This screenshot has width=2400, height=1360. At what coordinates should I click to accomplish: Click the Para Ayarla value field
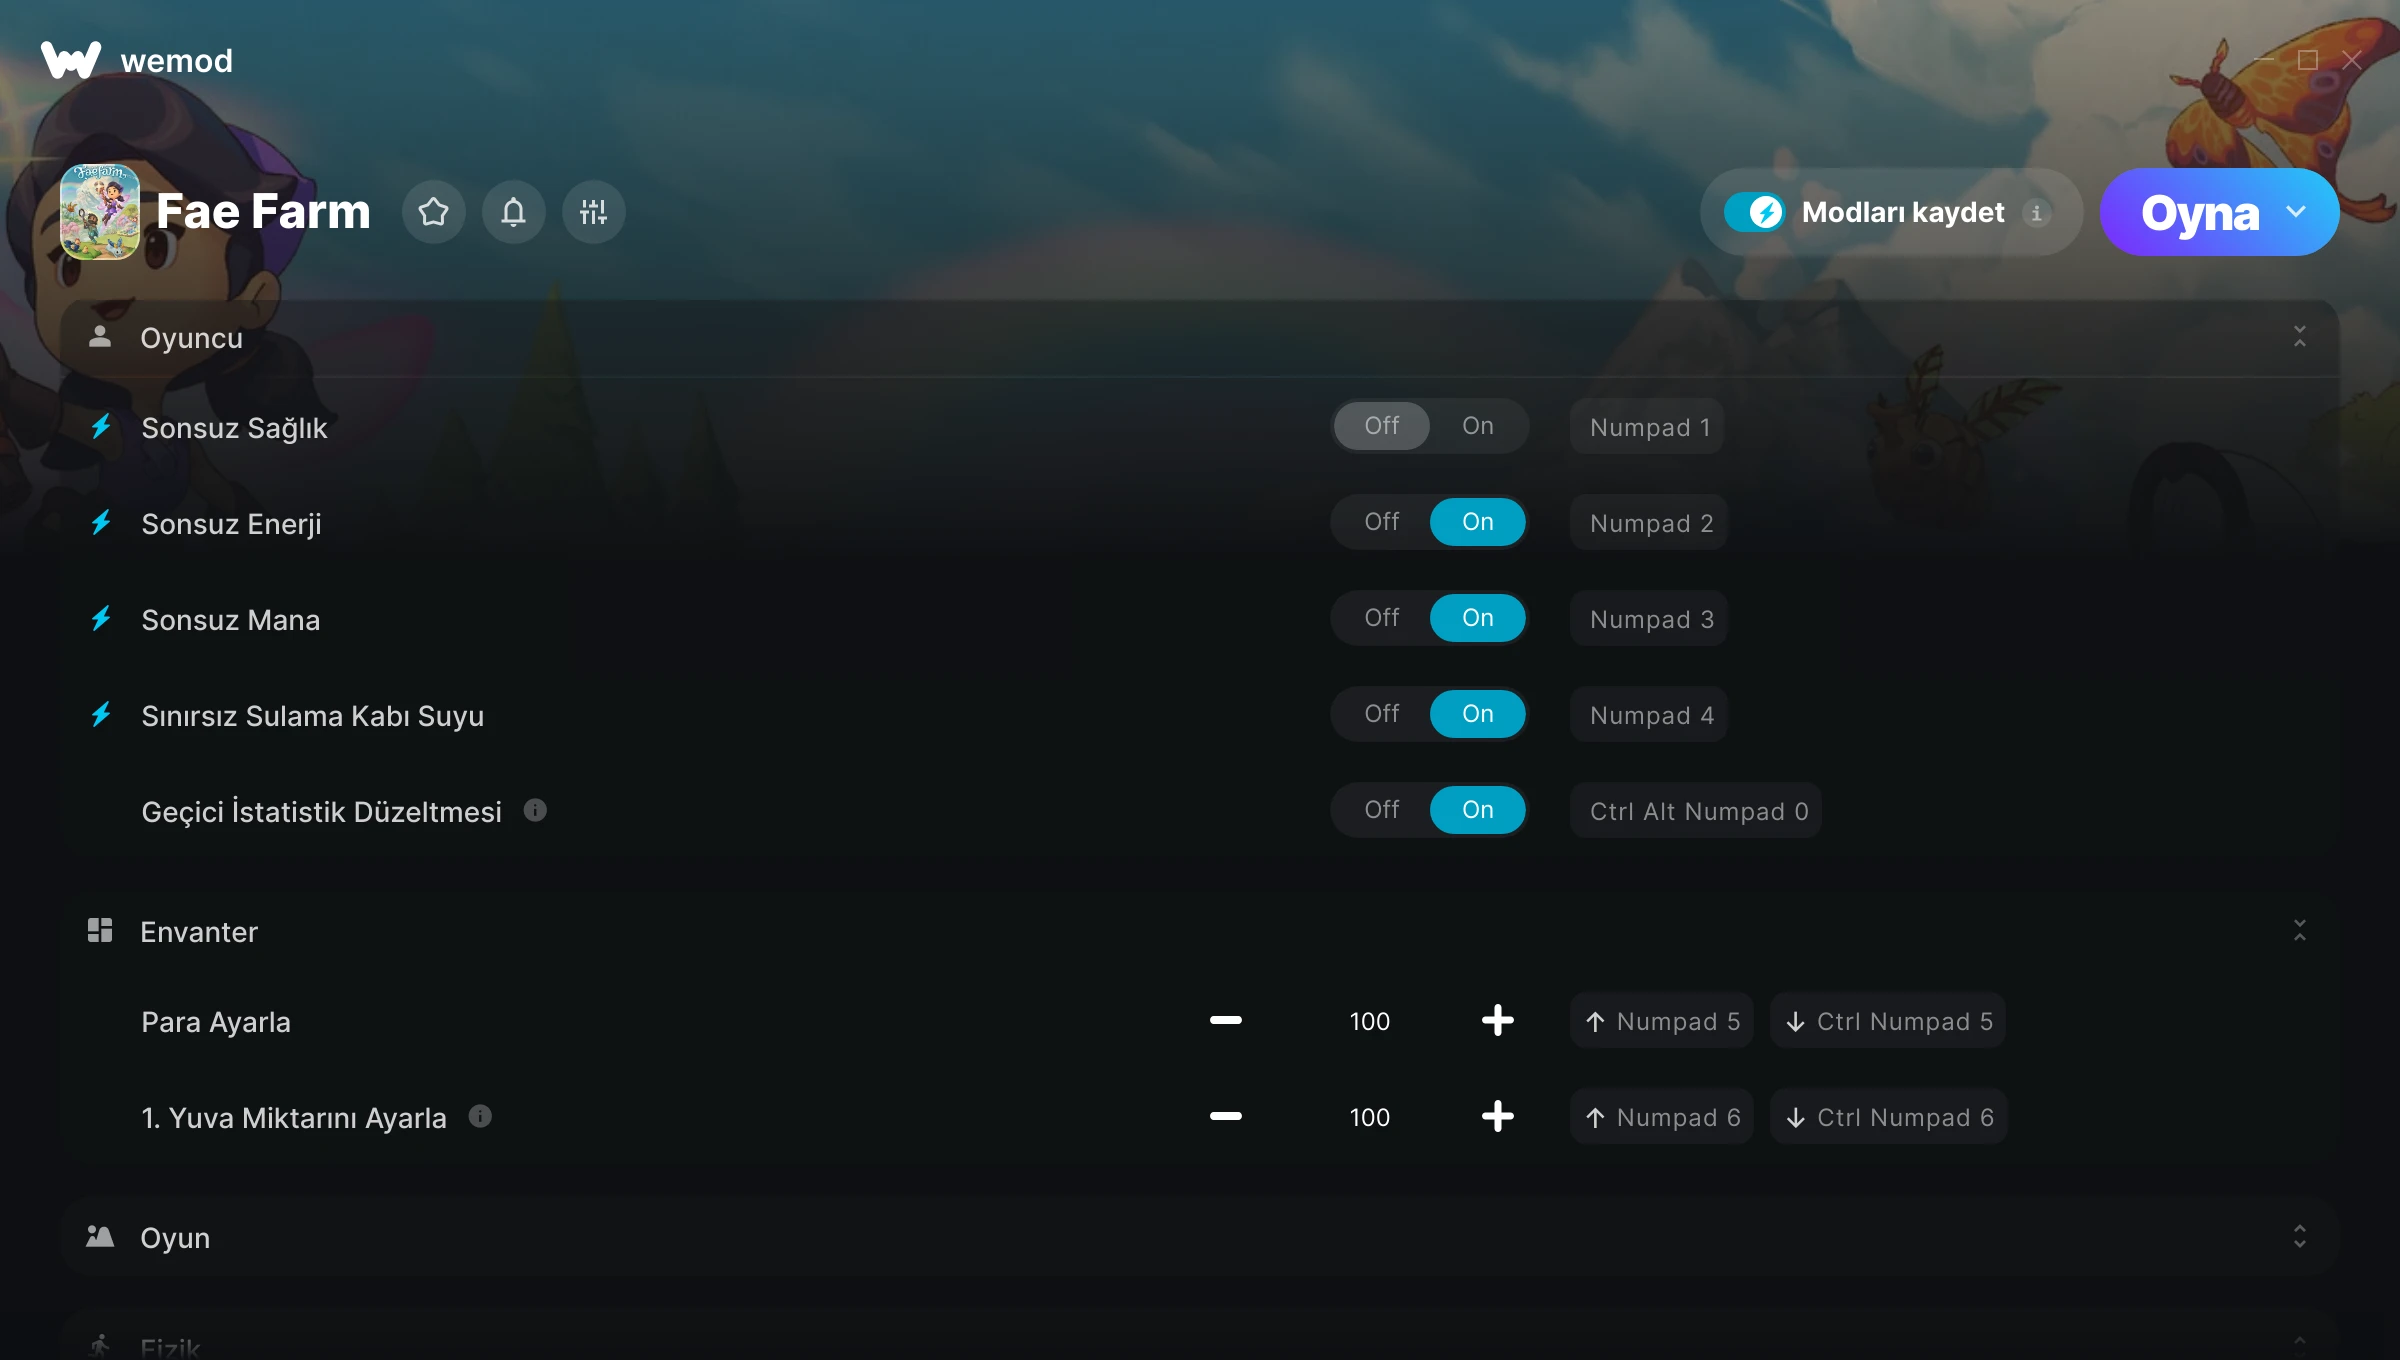(1369, 1021)
